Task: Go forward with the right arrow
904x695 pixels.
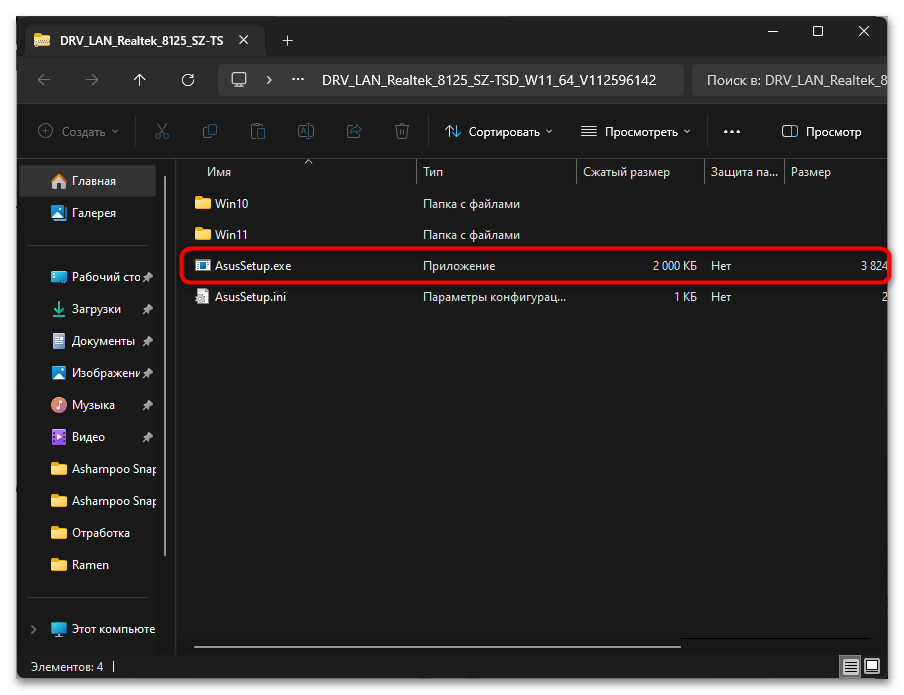Action: pos(92,80)
